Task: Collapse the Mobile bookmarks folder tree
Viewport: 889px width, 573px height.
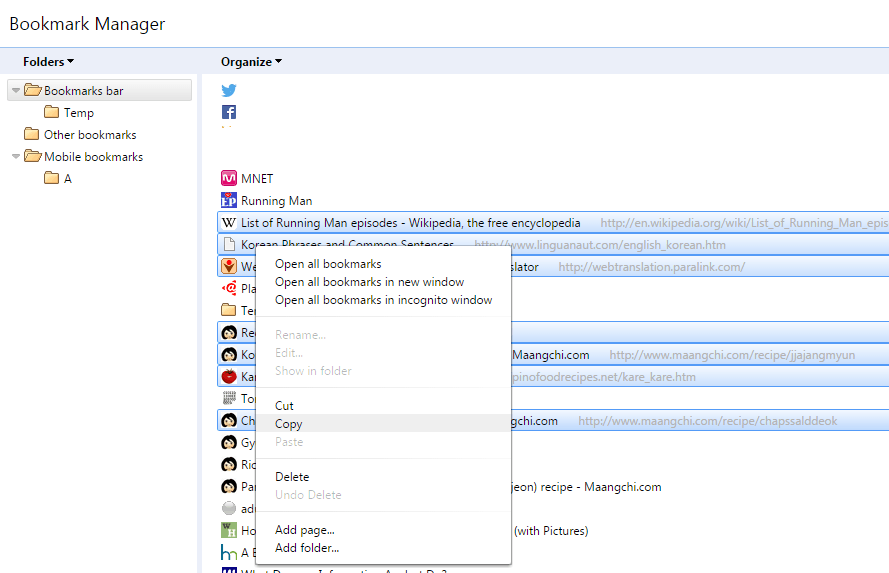Action: pyautogui.click(x=16, y=156)
